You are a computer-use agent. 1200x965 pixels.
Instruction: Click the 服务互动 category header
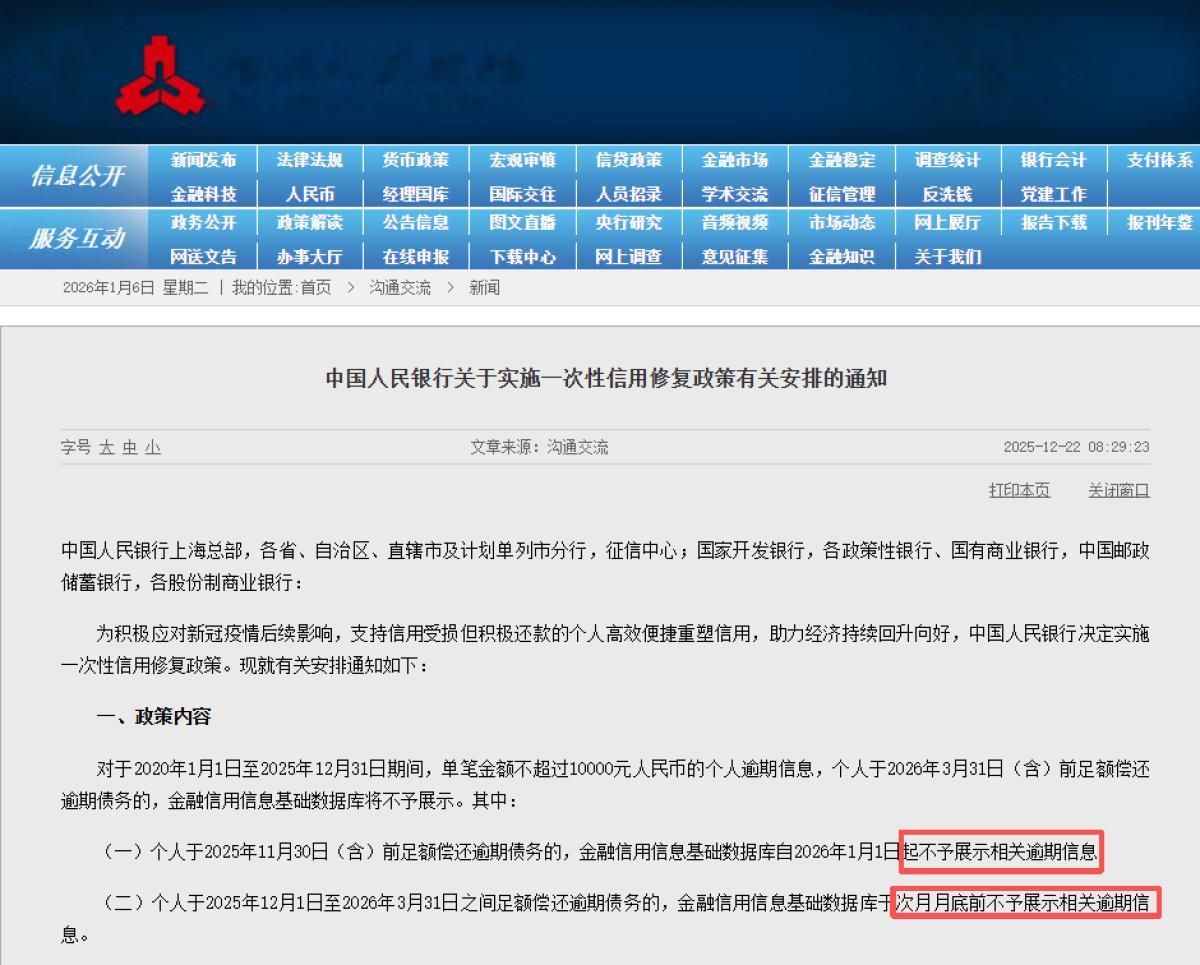click(77, 239)
